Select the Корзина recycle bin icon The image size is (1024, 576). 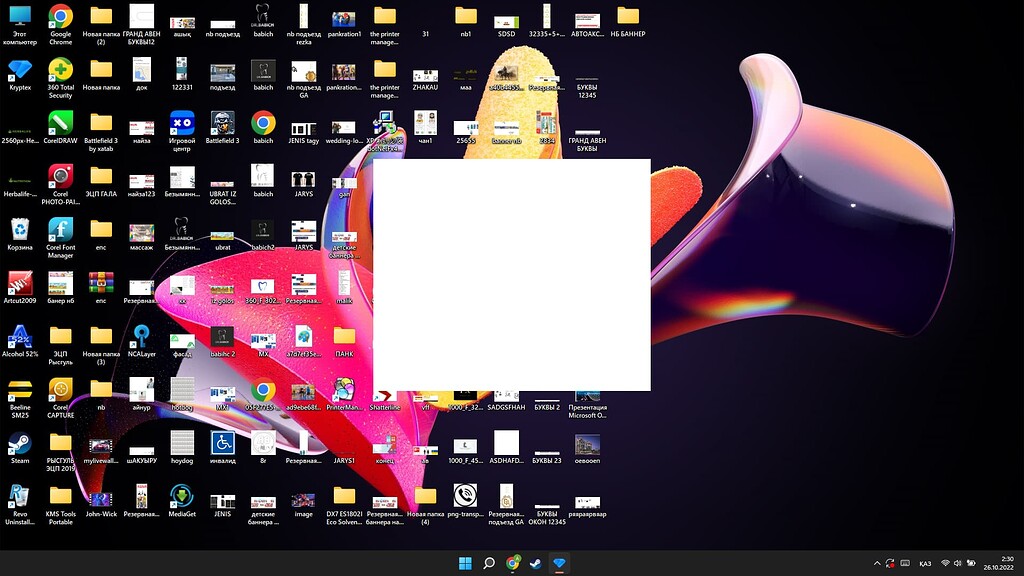pos(20,230)
